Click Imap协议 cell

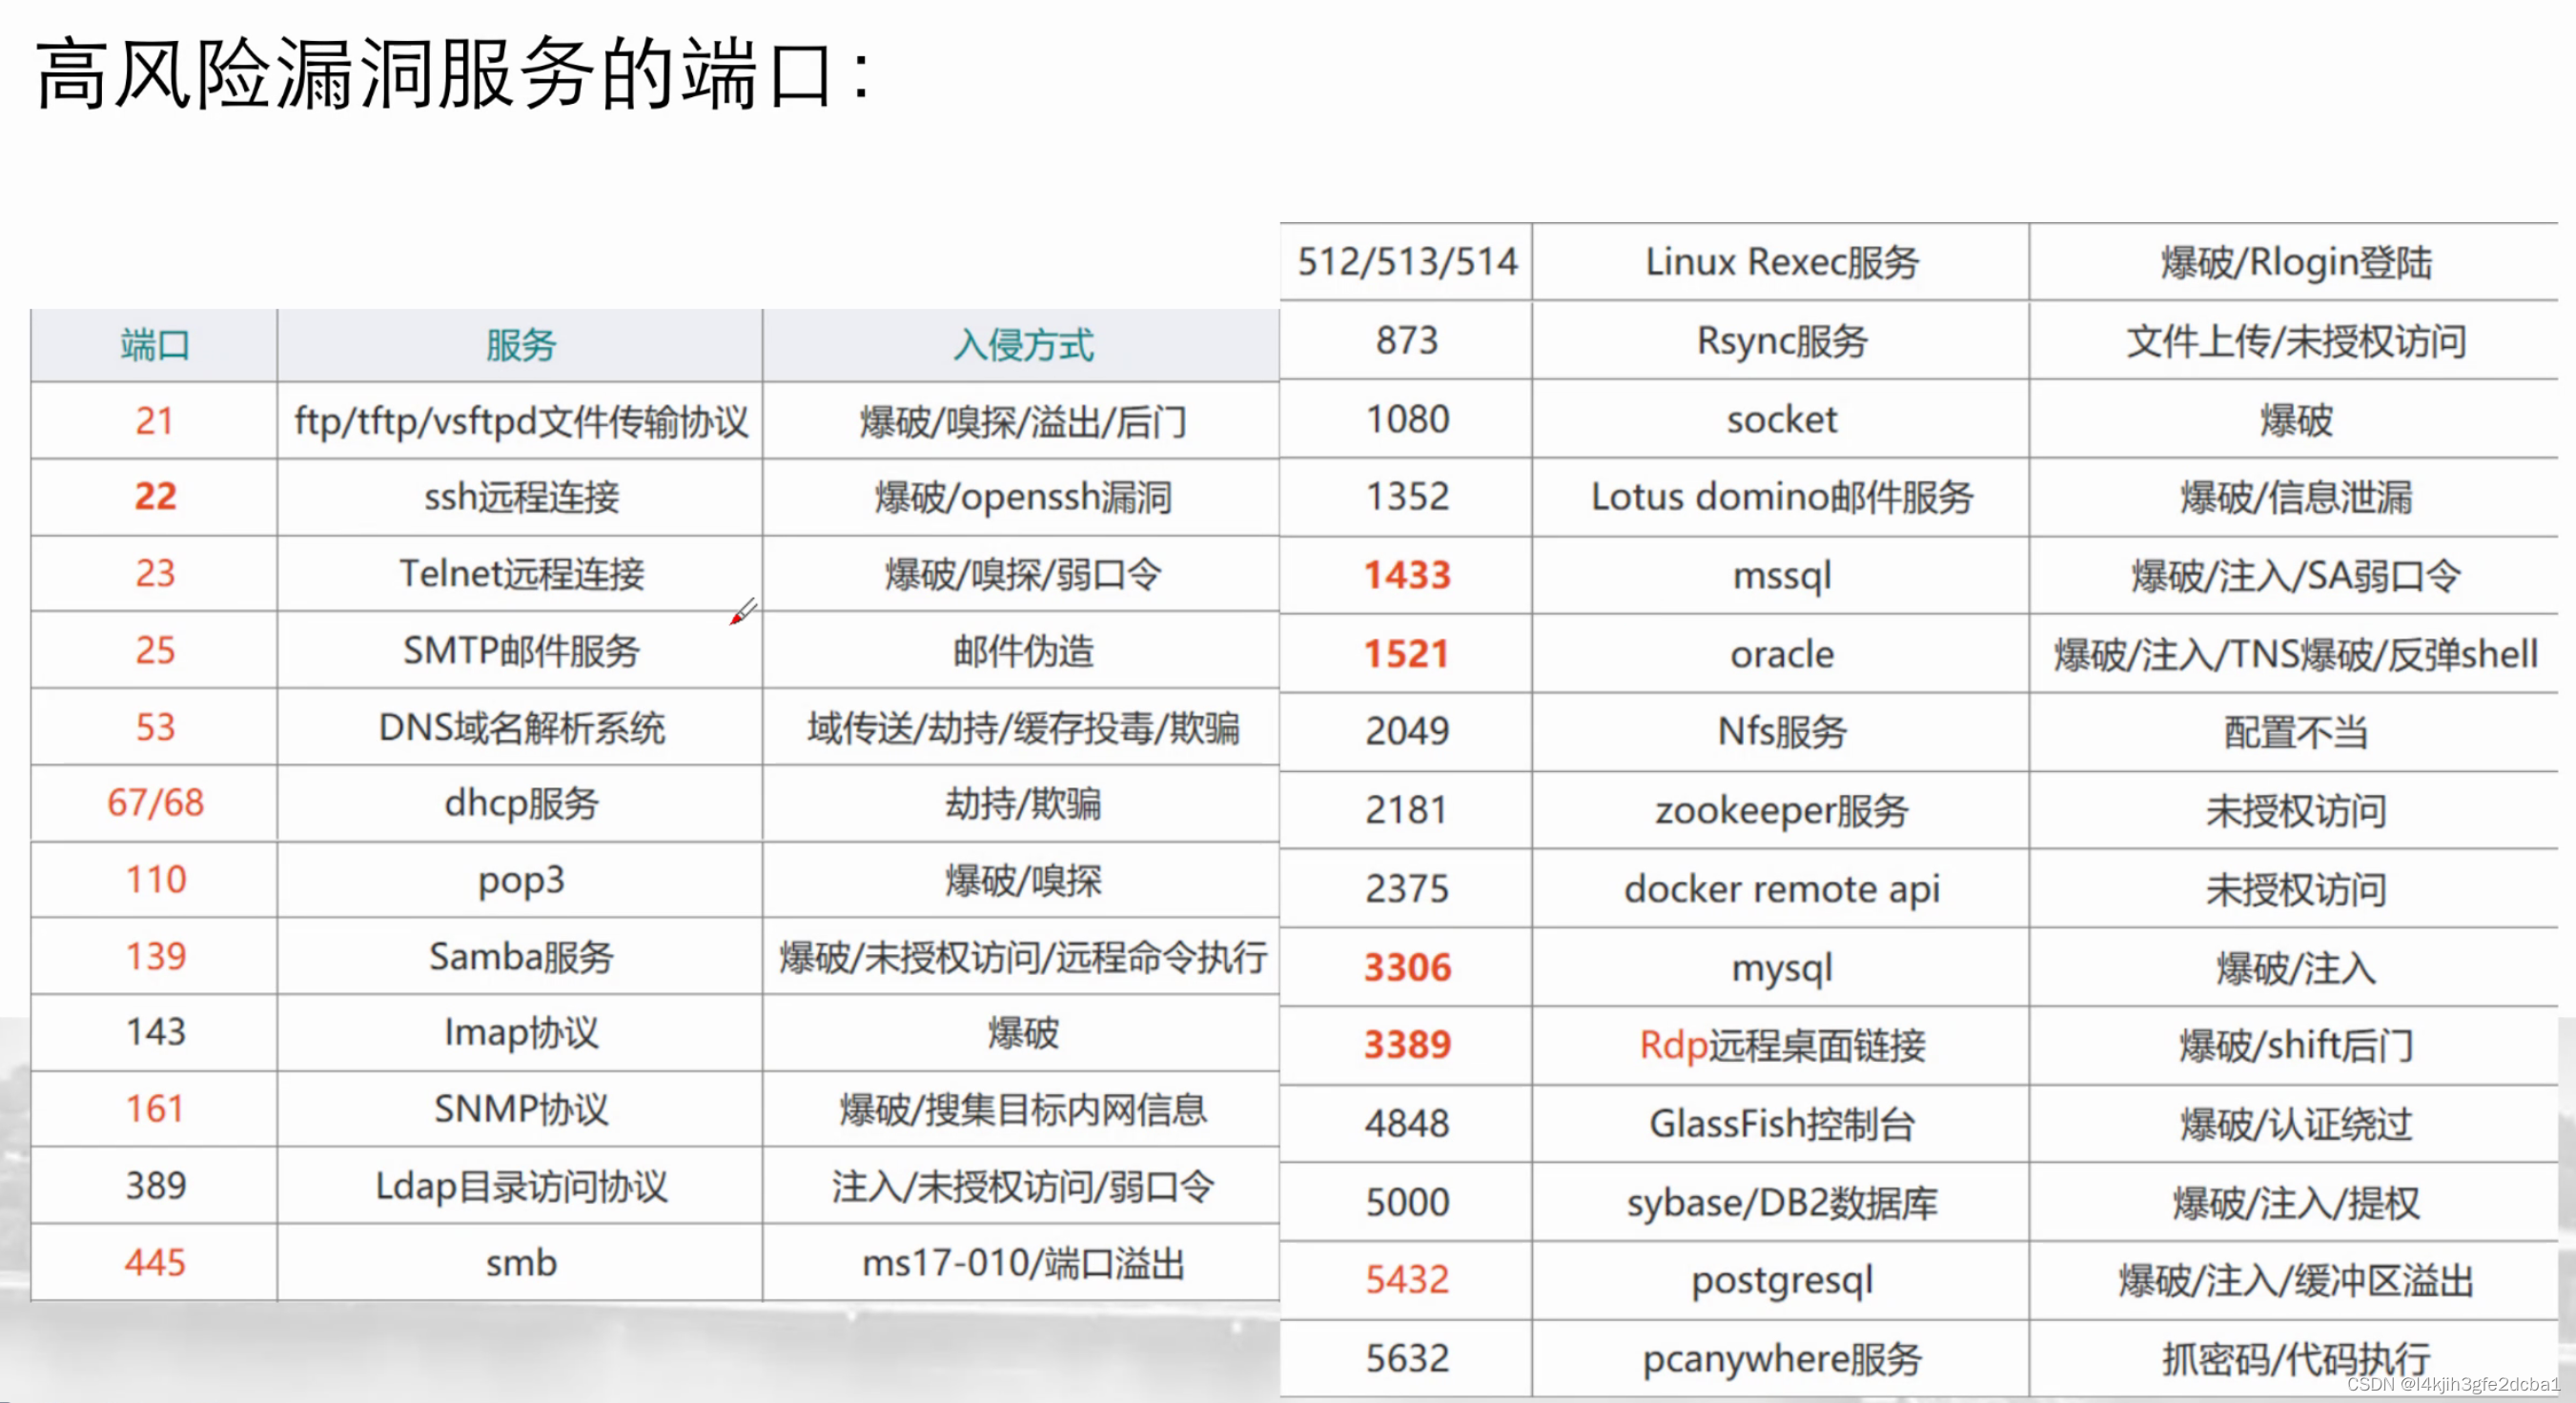click(x=520, y=1033)
